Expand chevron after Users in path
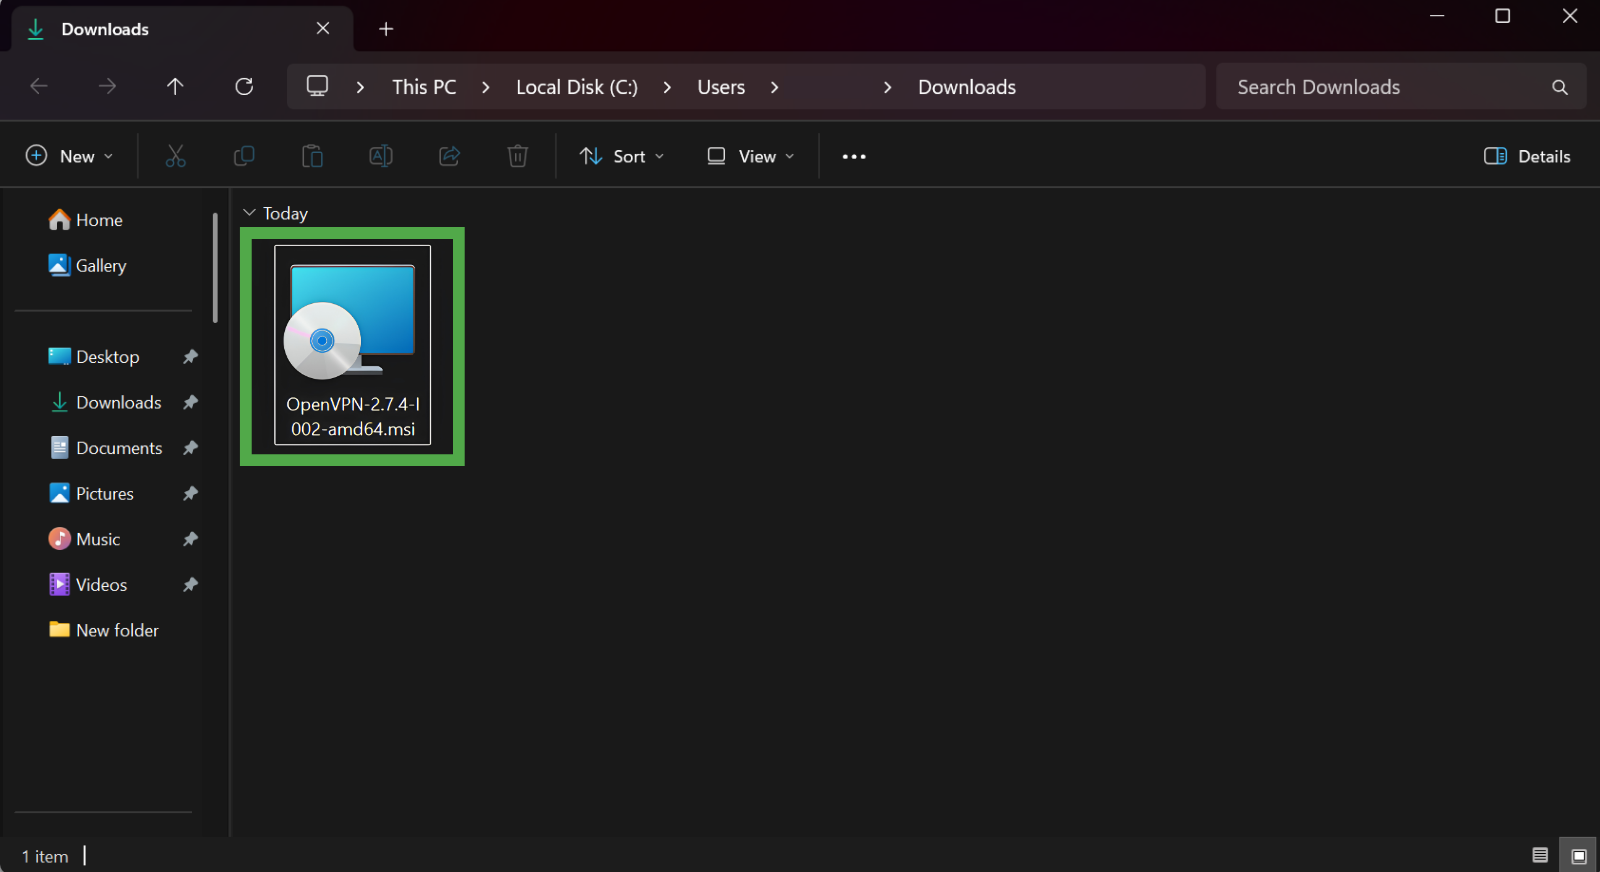 click(x=774, y=87)
